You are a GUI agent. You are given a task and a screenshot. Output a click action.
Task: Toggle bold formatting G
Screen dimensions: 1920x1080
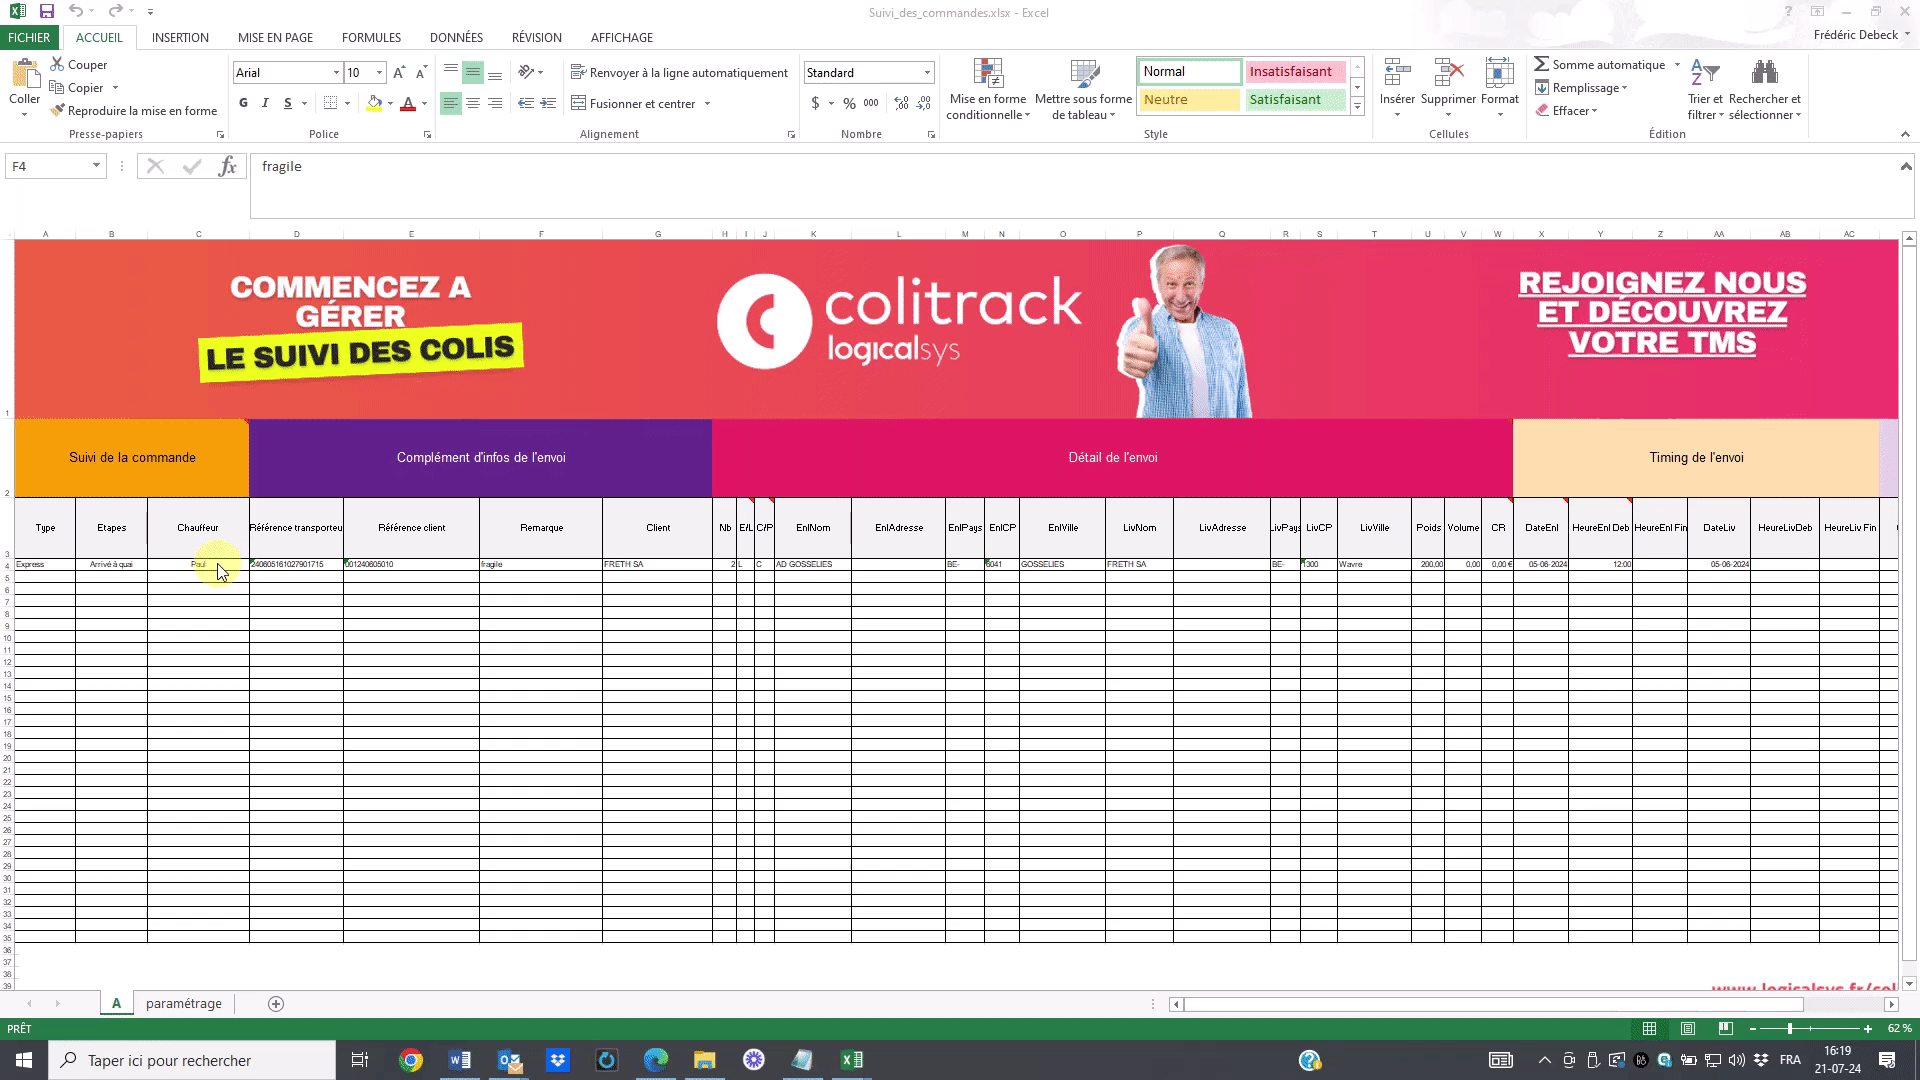[243, 103]
